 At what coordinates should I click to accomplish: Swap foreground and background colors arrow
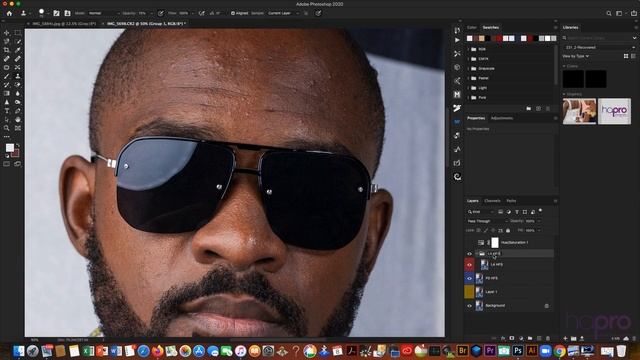point(18,145)
